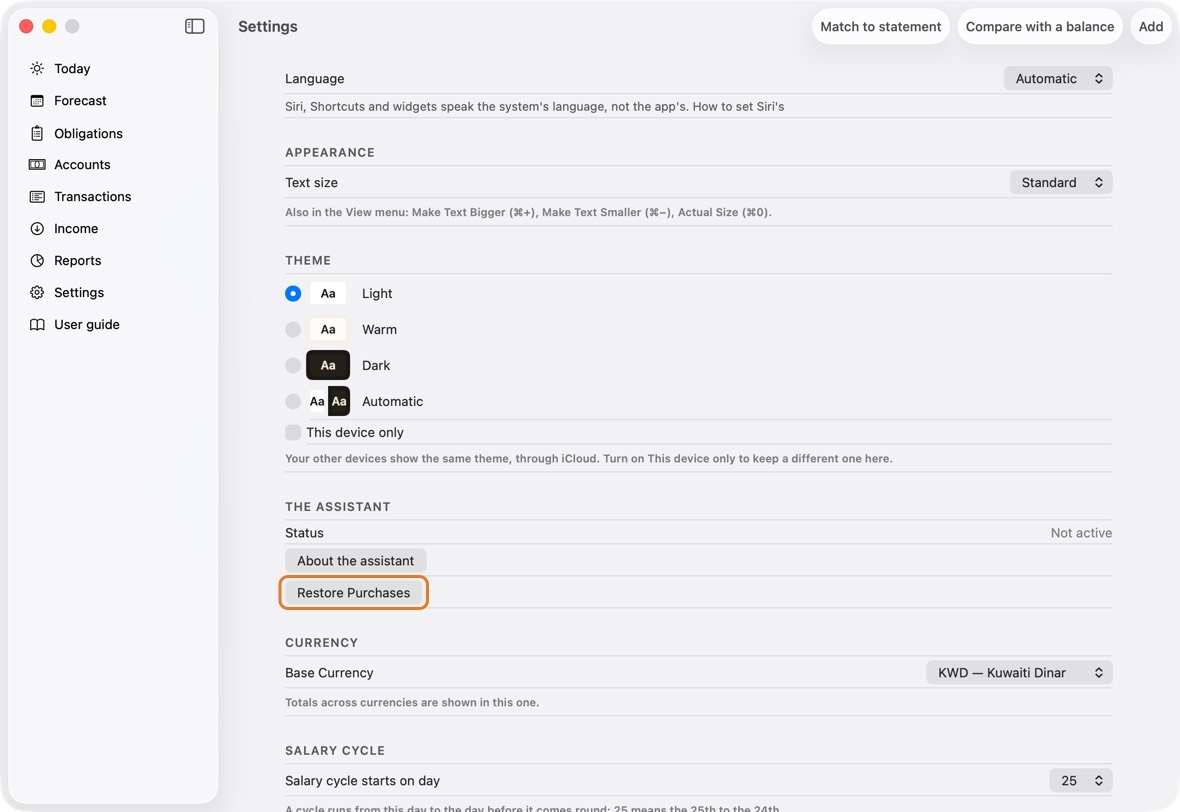1180x812 pixels.
Task: Click the Income arrow-circle icon
Action: click(37, 229)
